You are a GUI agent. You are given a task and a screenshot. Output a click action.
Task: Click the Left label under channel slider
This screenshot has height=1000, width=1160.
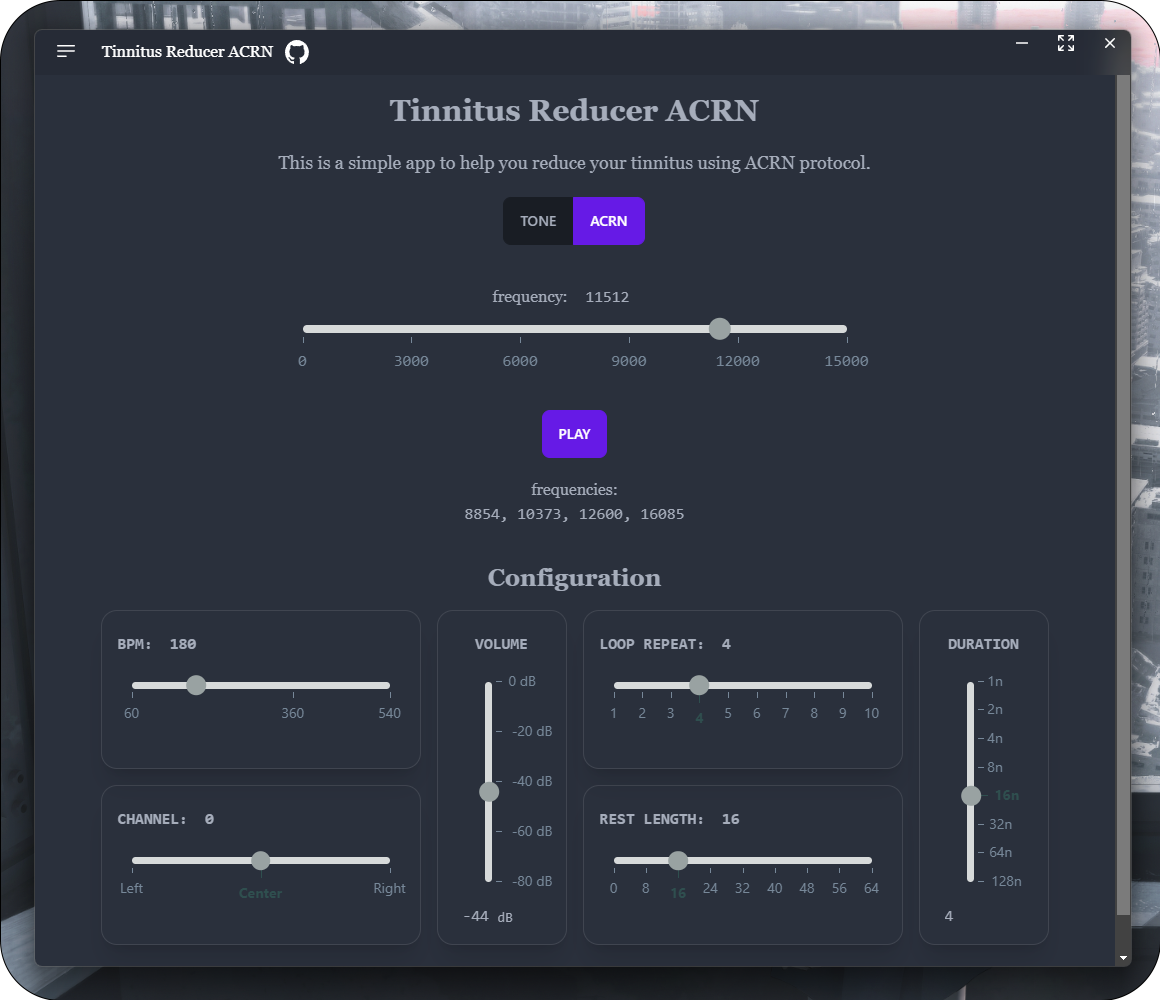tap(131, 888)
